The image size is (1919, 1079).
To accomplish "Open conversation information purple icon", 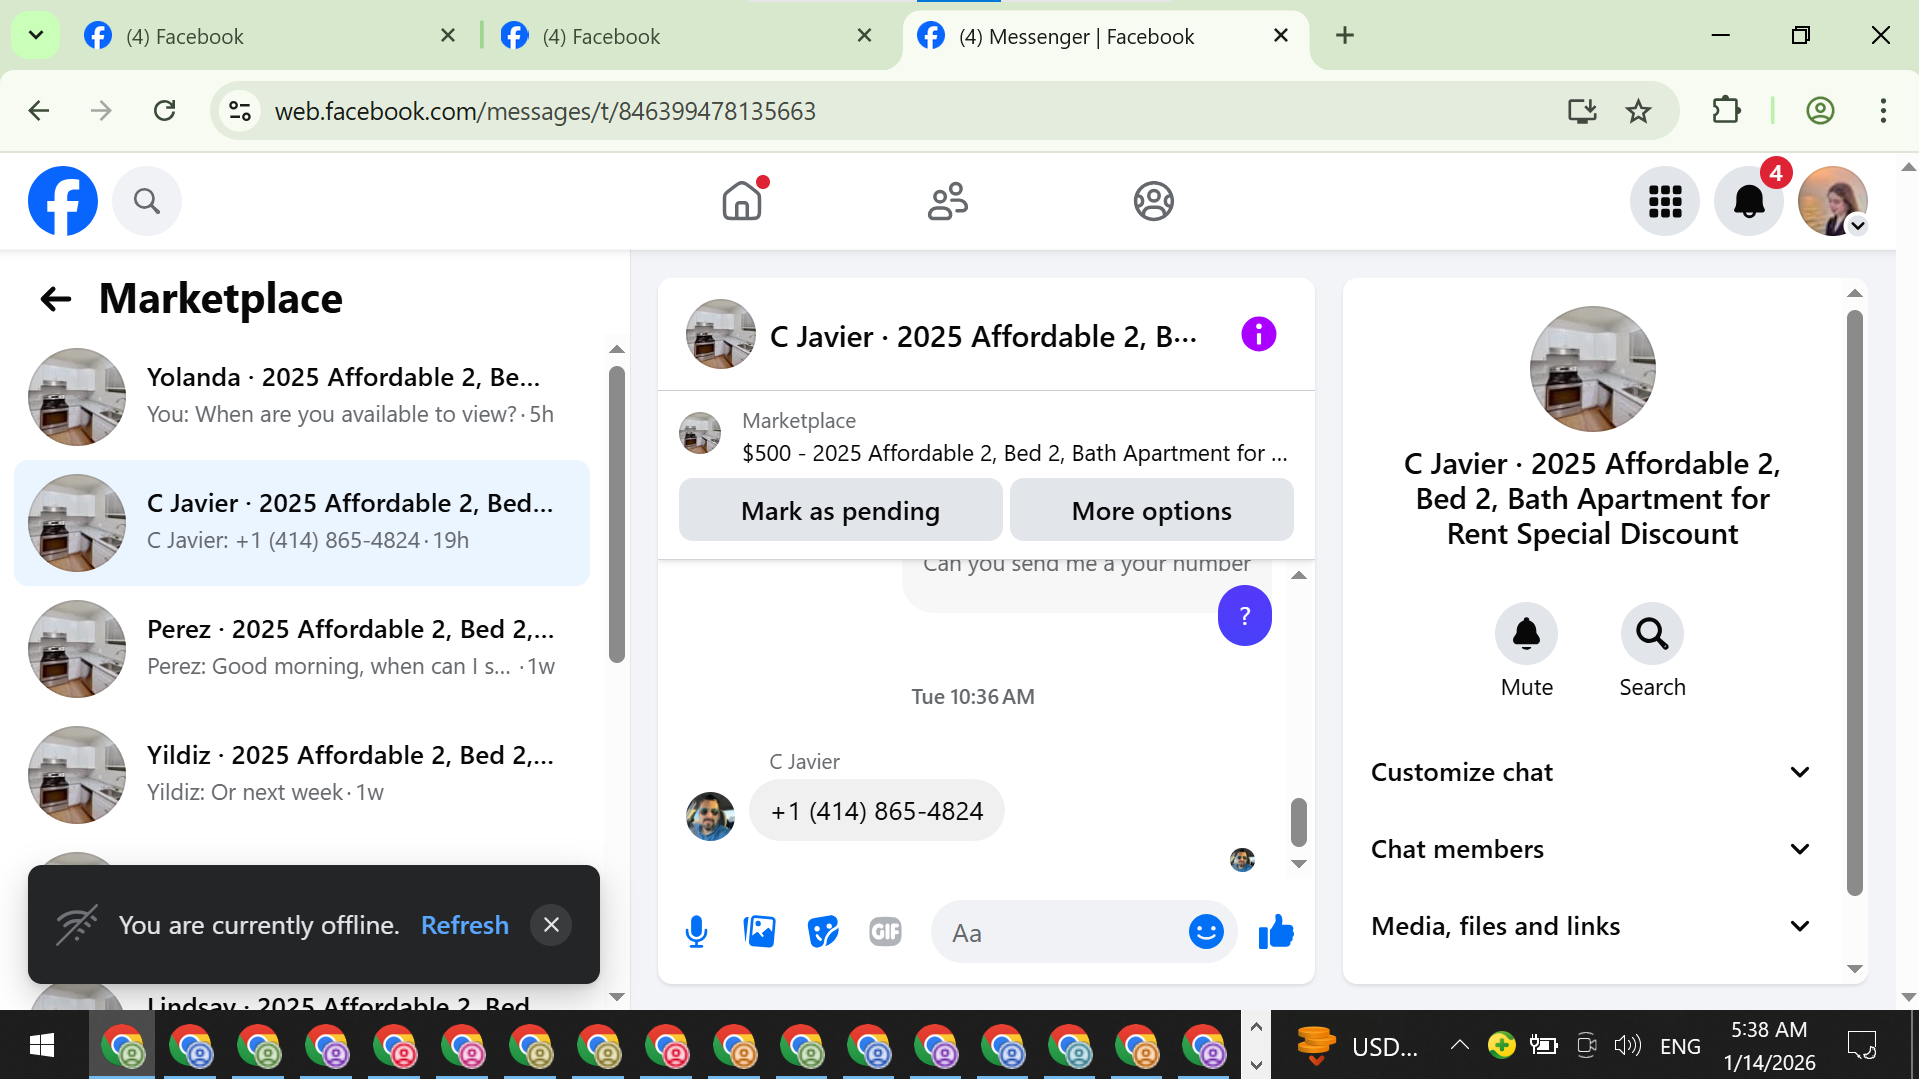I will (1258, 334).
